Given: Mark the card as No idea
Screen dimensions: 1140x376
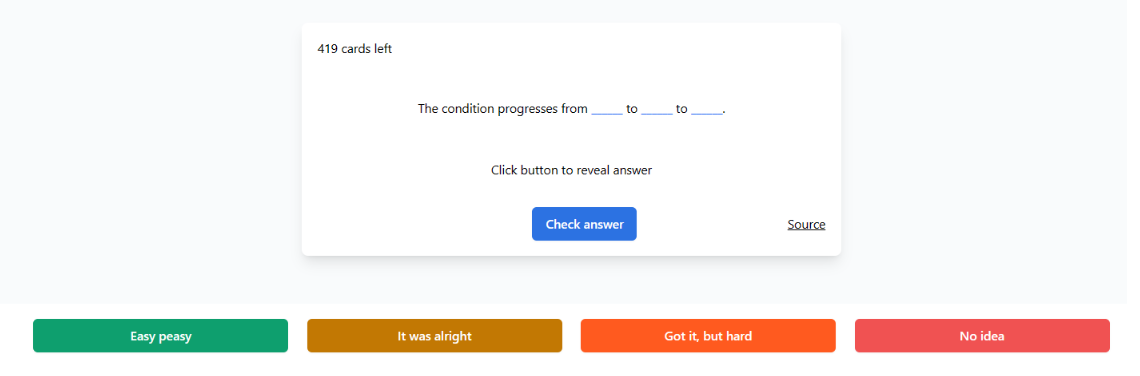Looking at the screenshot, I should click(x=982, y=336).
